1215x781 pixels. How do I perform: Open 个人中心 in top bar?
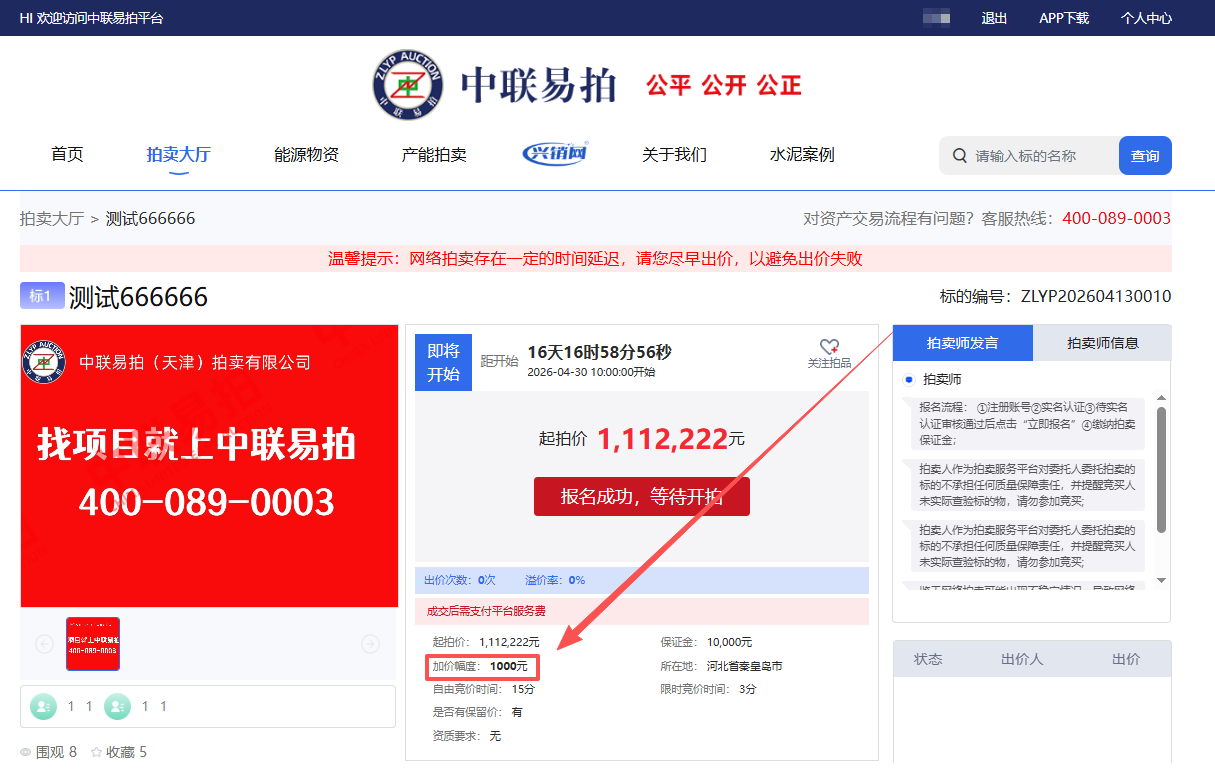(x=1146, y=18)
